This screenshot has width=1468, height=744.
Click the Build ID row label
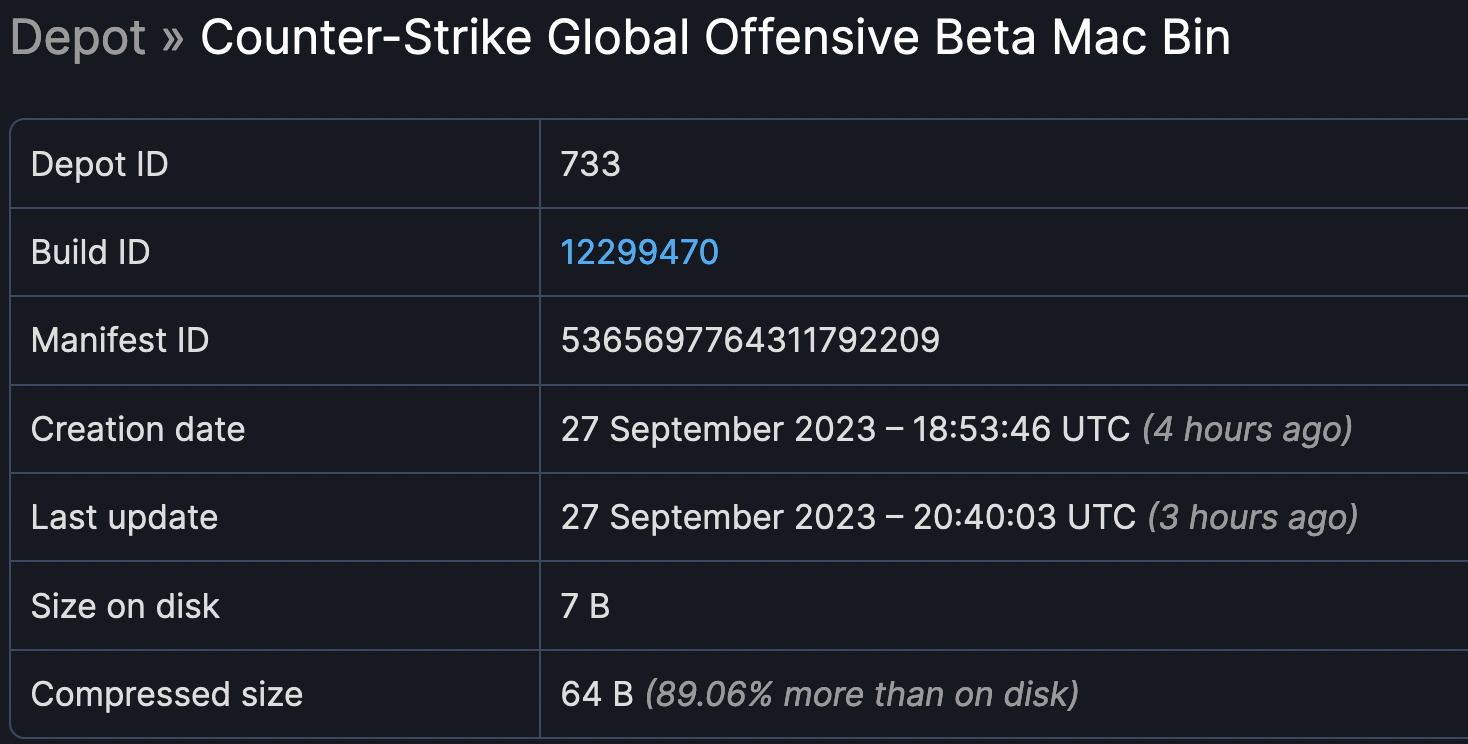[91, 252]
